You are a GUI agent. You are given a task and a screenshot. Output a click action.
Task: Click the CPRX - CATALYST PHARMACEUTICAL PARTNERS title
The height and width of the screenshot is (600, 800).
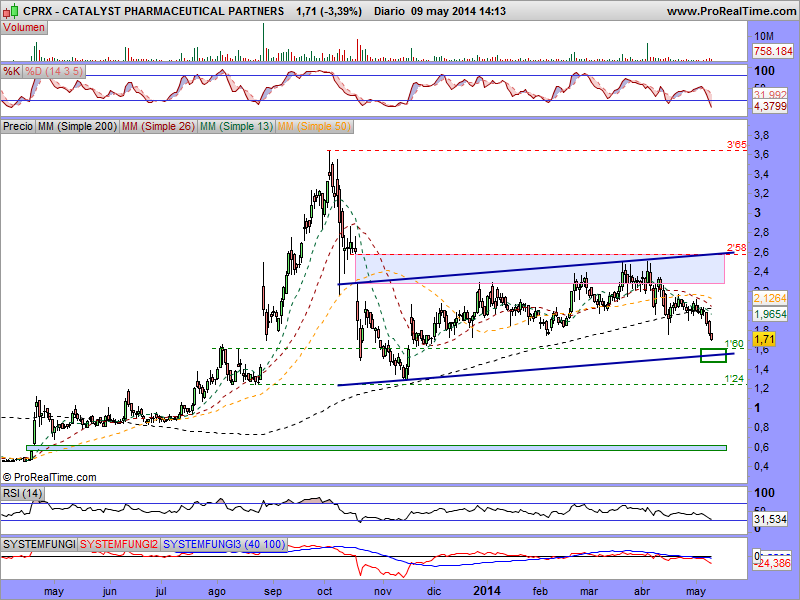[x=154, y=11]
